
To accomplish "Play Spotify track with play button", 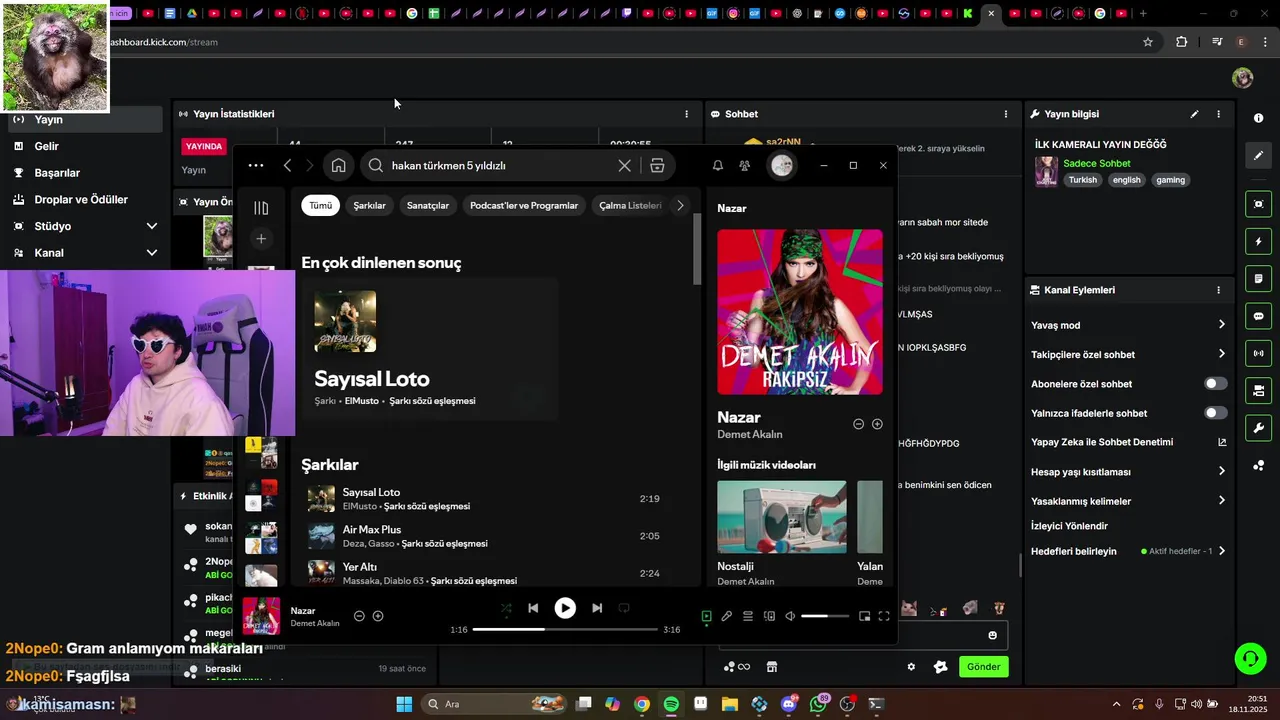I will coord(565,608).
